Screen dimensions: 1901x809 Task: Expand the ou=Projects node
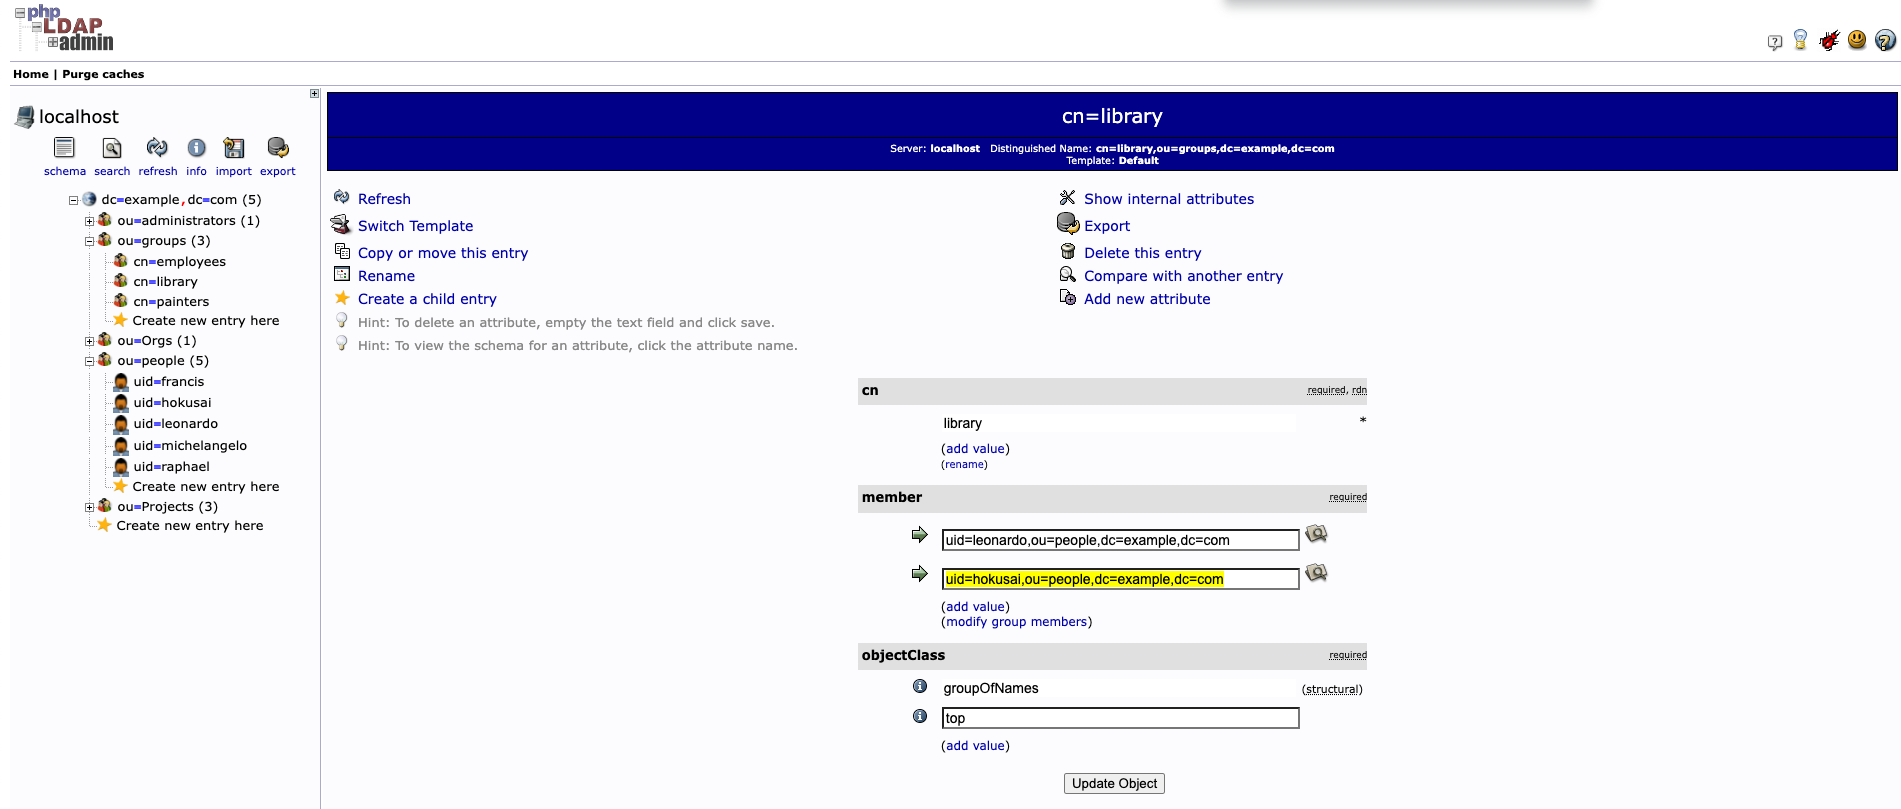[89, 507]
